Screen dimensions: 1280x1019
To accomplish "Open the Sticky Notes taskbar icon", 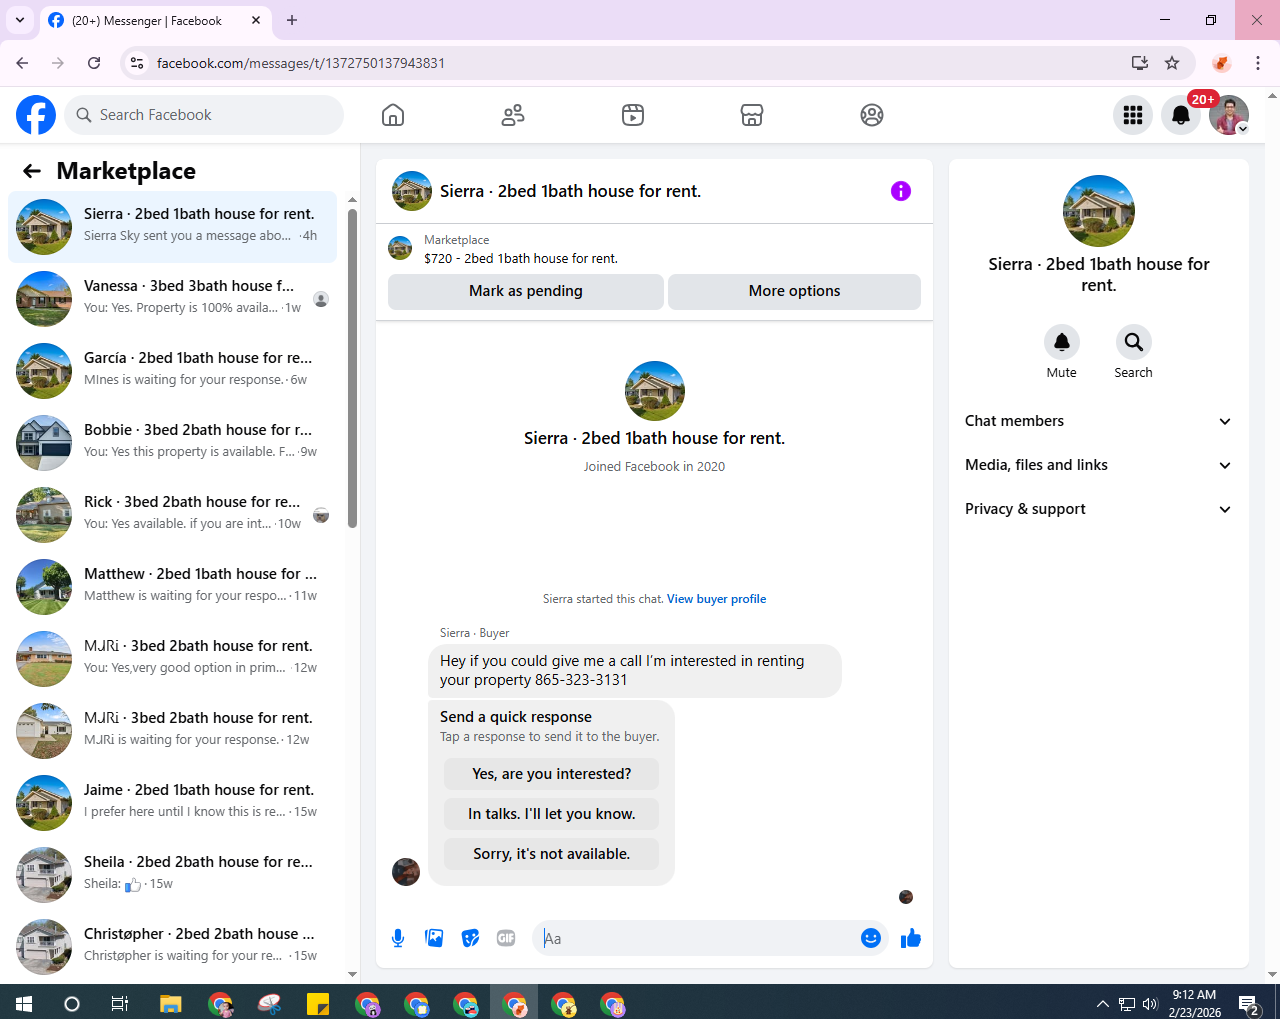I will pyautogui.click(x=318, y=1004).
